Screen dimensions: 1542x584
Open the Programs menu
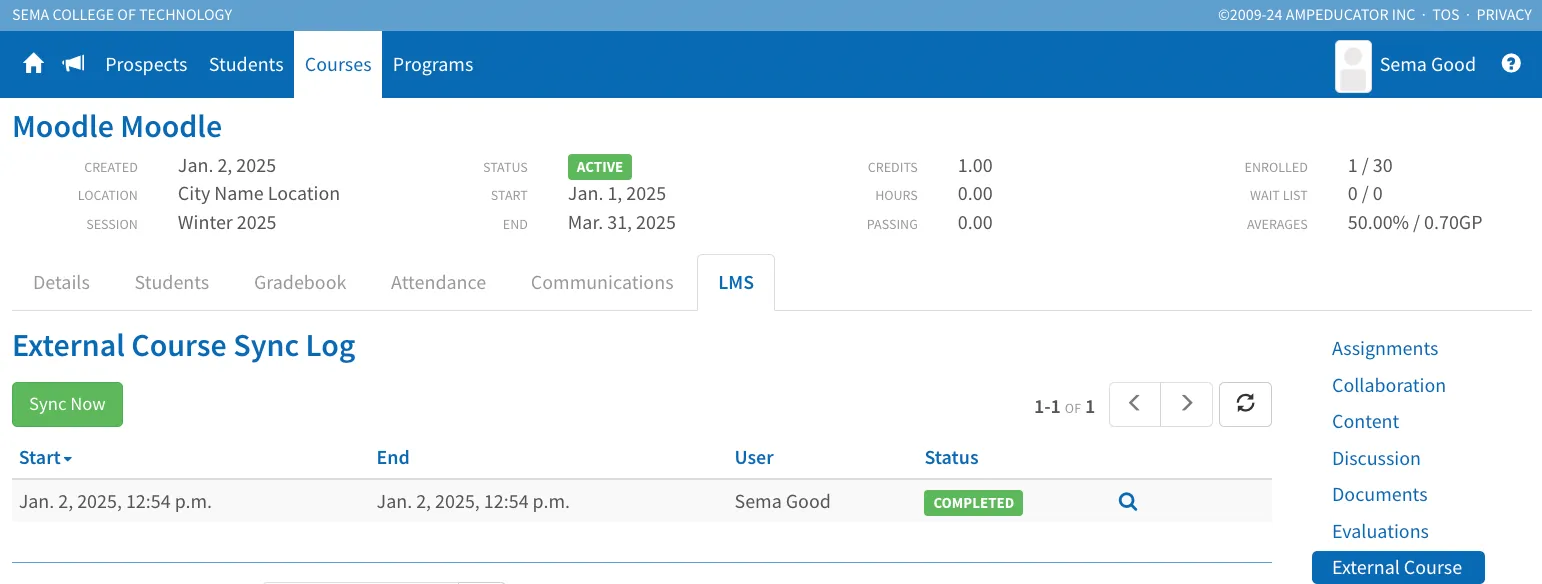coord(433,65)
